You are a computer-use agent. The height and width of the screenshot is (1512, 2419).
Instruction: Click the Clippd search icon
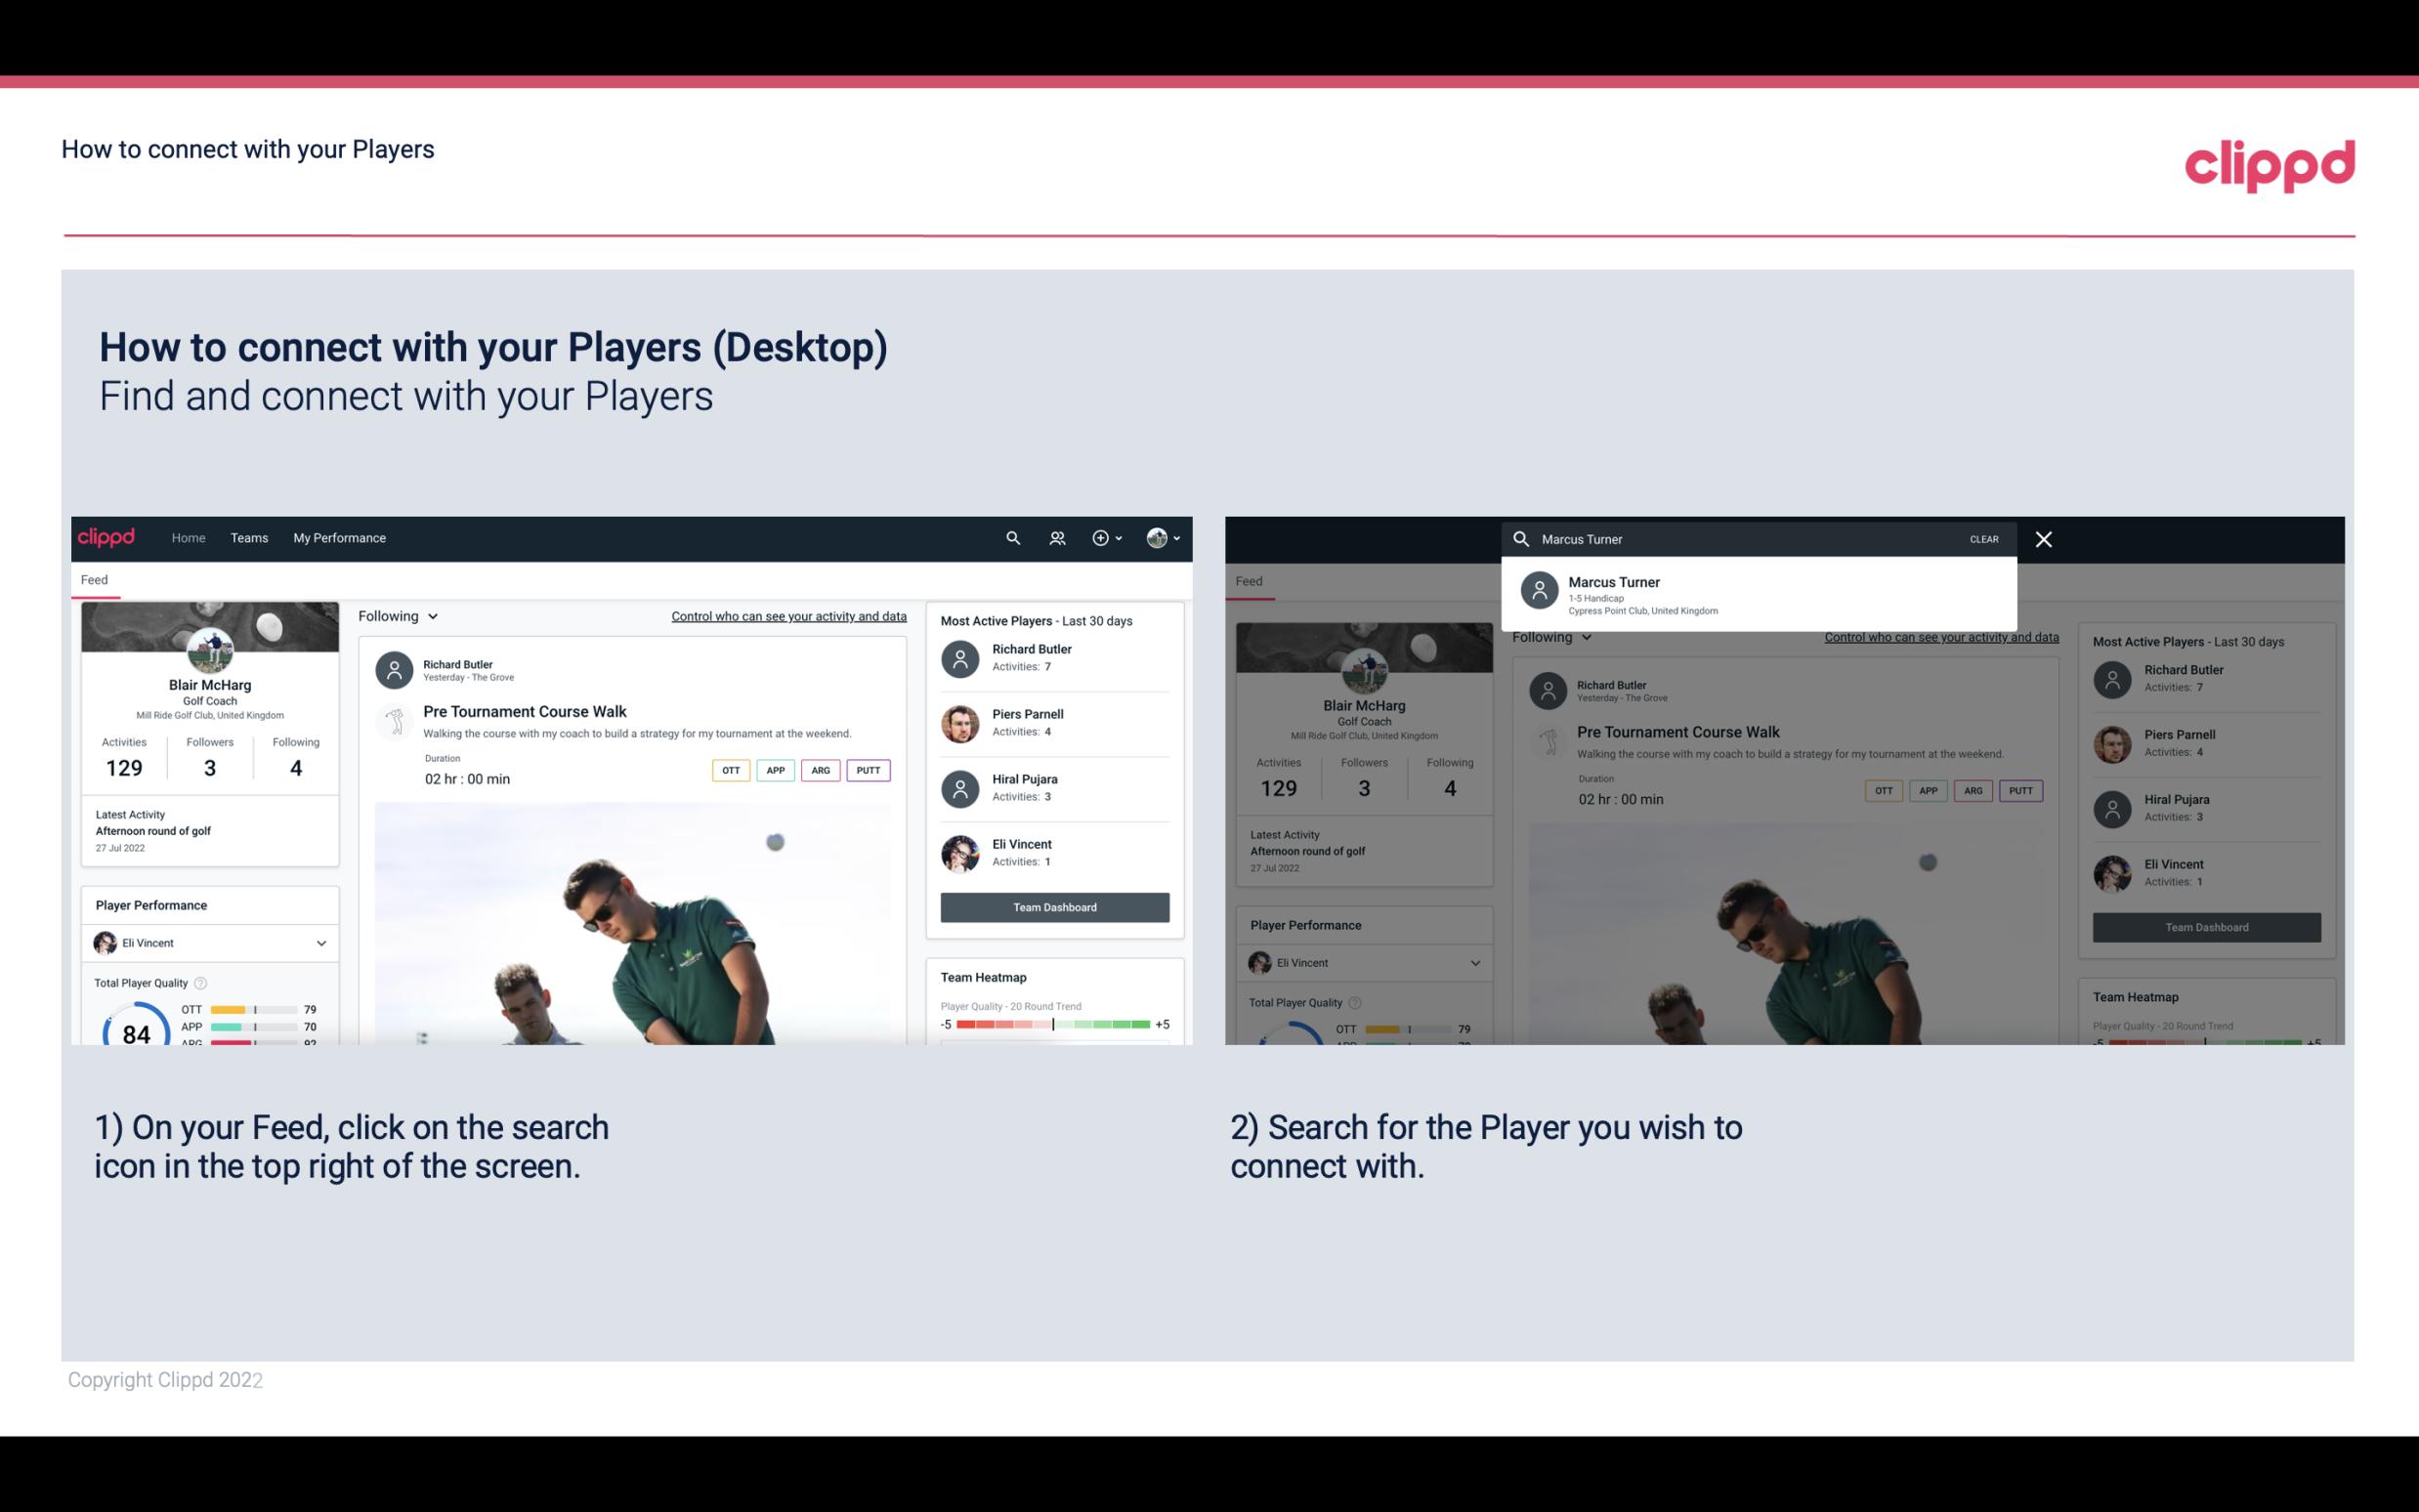[x=1010, y=538]
